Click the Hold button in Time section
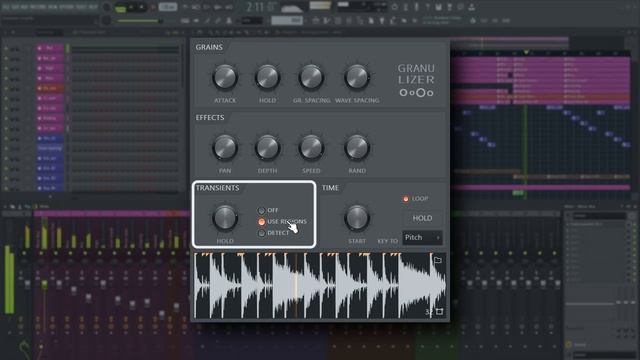 422,218
